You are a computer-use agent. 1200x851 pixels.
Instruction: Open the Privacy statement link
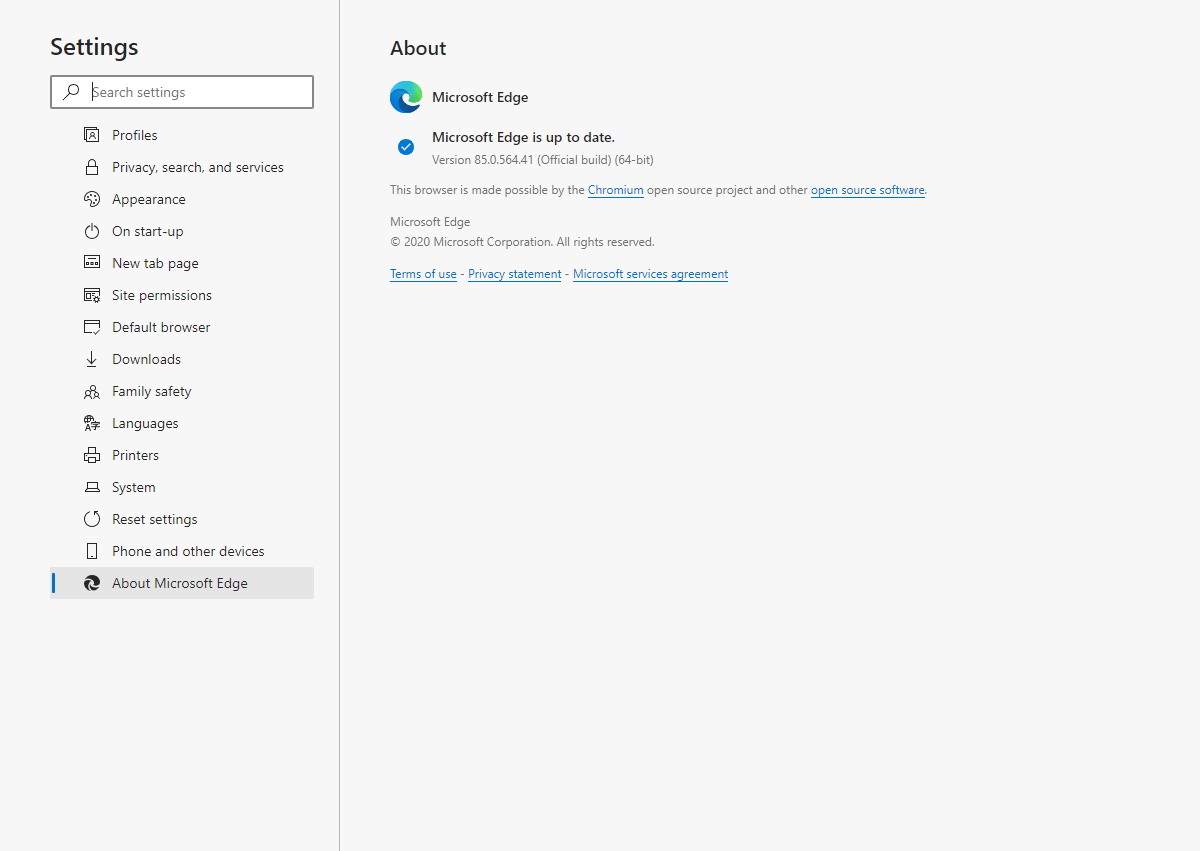click(514, 273)
